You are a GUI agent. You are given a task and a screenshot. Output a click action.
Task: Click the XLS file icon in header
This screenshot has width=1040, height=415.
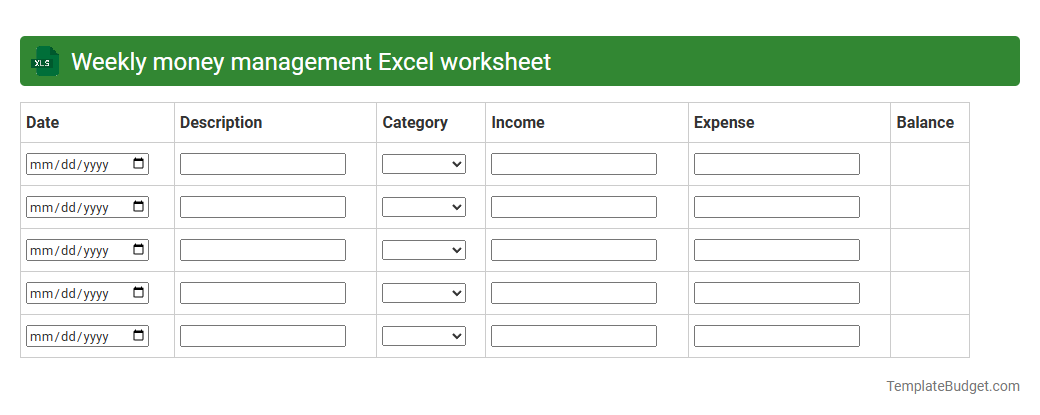tap(44, 61)
